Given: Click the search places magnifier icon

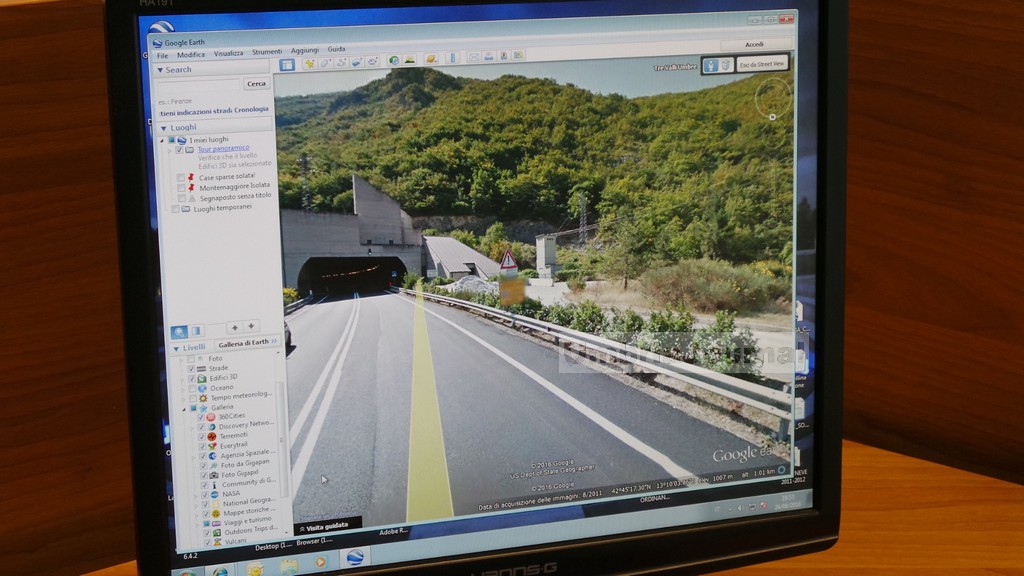Looking at the screenshot, I should (179, 331).
